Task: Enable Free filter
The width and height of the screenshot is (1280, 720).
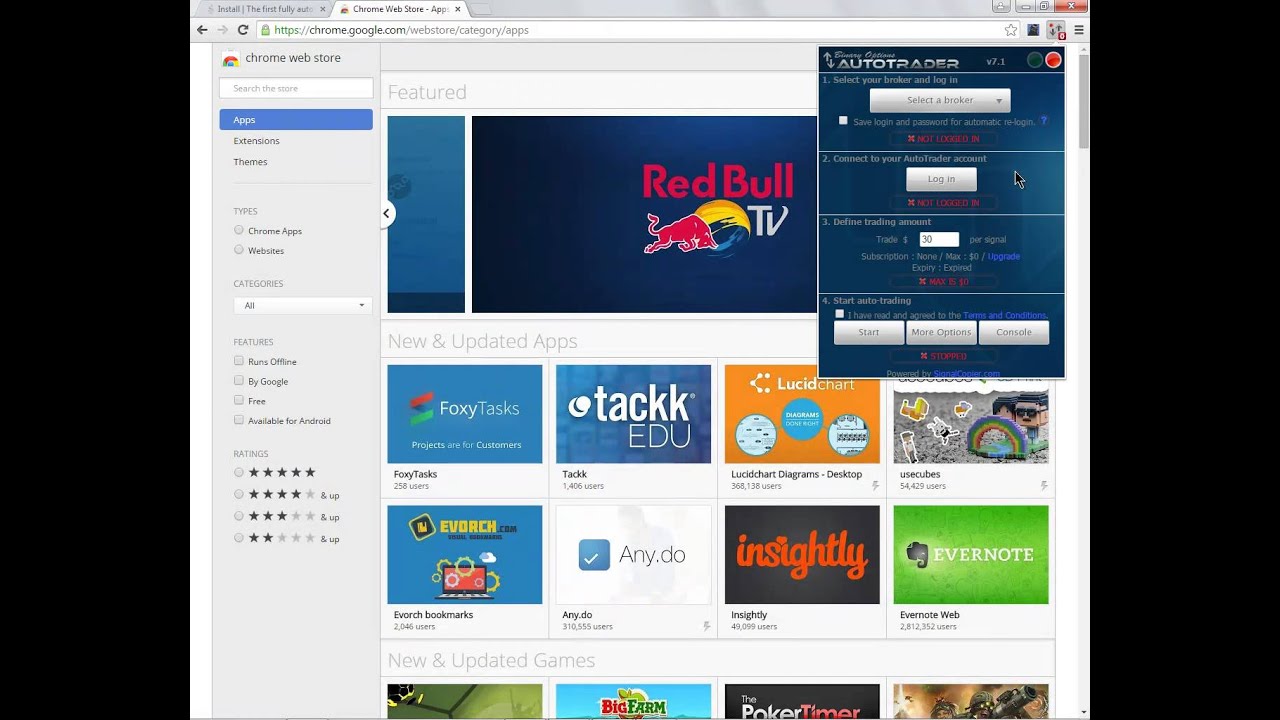Action: tap(239, 400)
